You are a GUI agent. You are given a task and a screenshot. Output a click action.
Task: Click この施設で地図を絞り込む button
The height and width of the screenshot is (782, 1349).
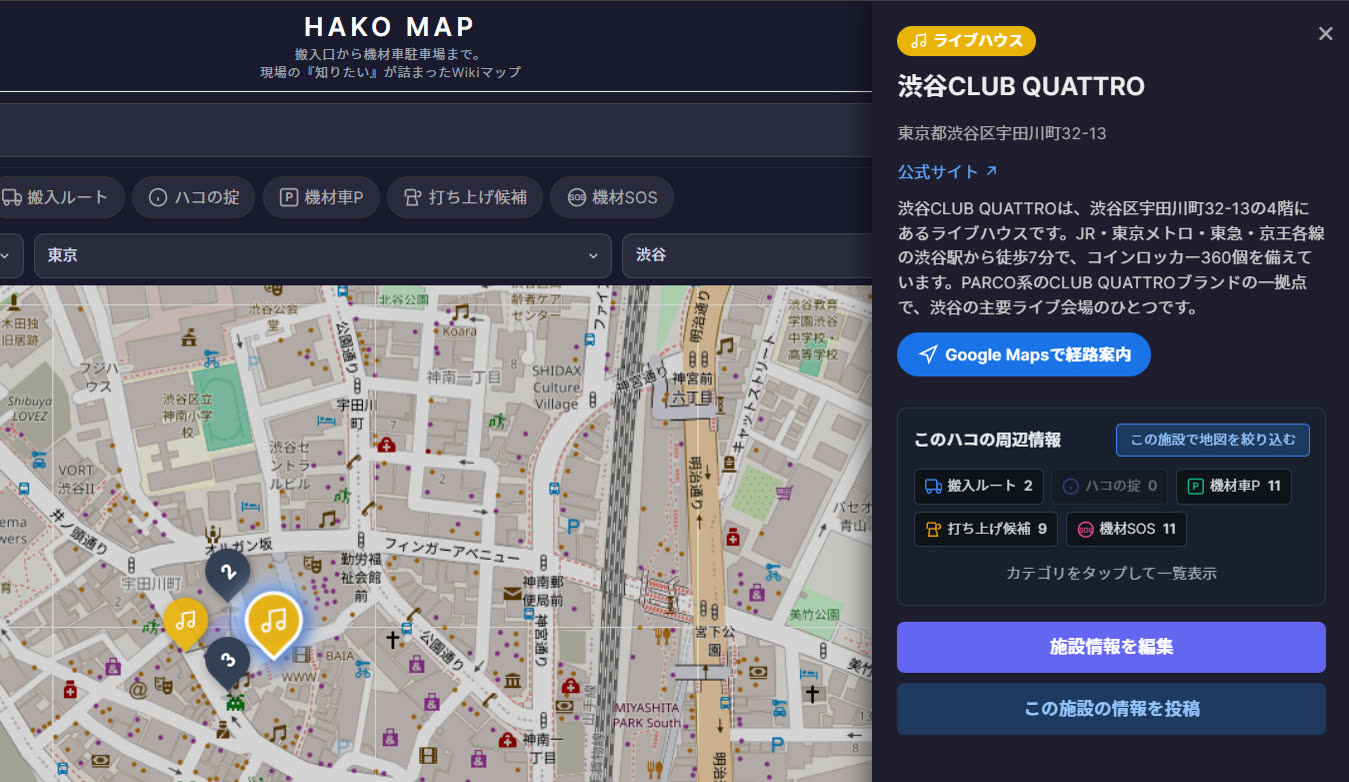(x=1212, y=440)
